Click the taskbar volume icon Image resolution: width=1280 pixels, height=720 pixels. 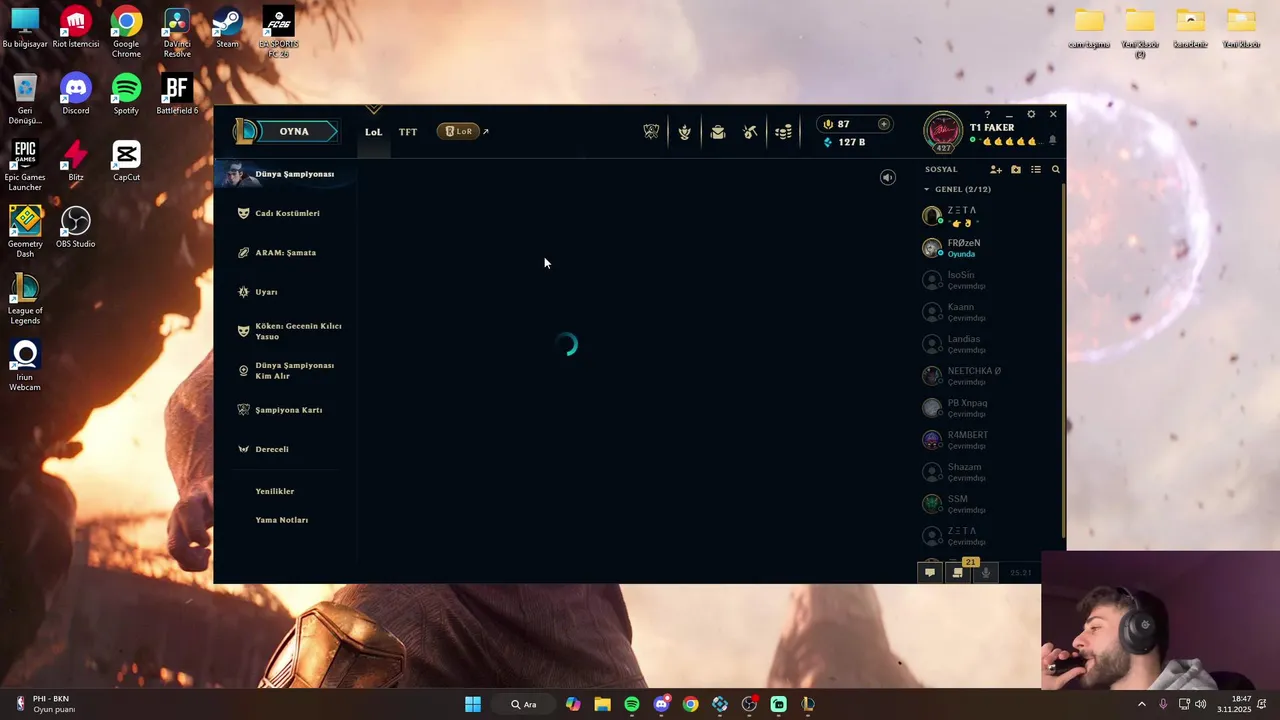(x=1200, y=704)
